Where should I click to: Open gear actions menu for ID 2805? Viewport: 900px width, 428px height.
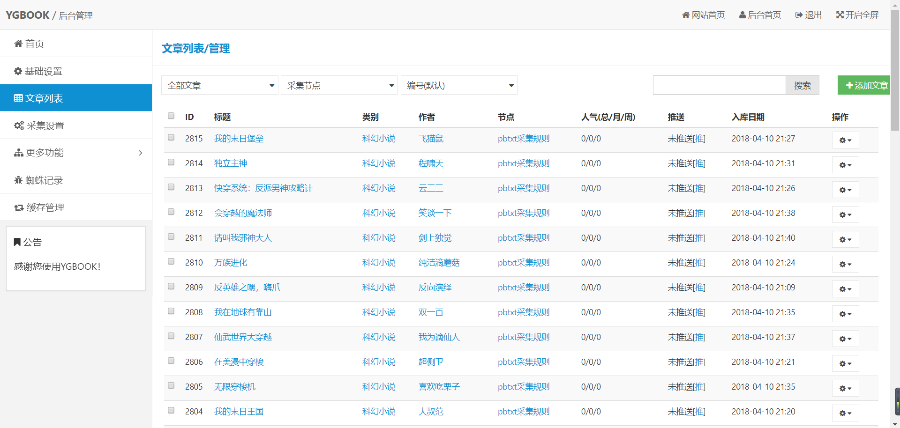pyautogui.click(x=845, y=388)
